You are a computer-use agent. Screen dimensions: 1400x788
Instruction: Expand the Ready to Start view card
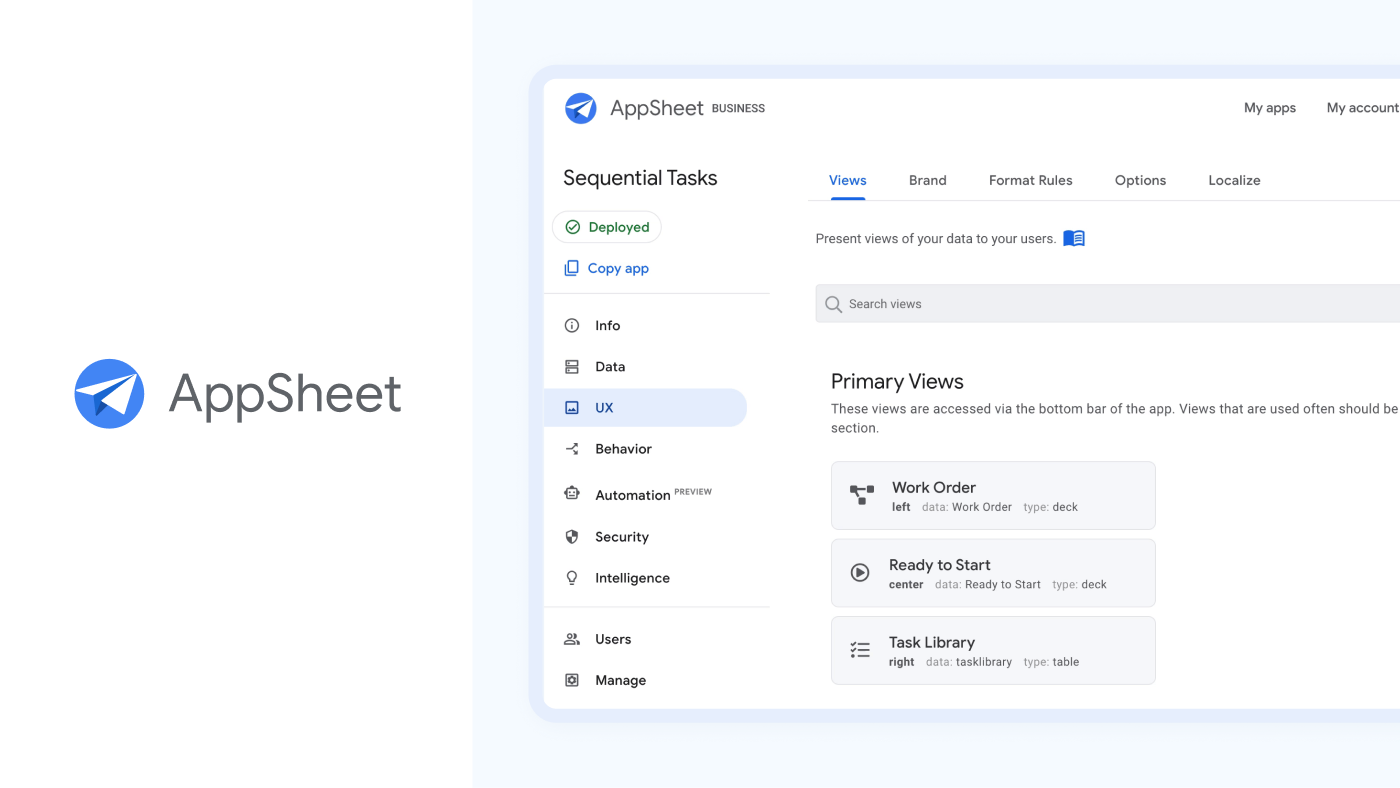(x=993, y=573)
